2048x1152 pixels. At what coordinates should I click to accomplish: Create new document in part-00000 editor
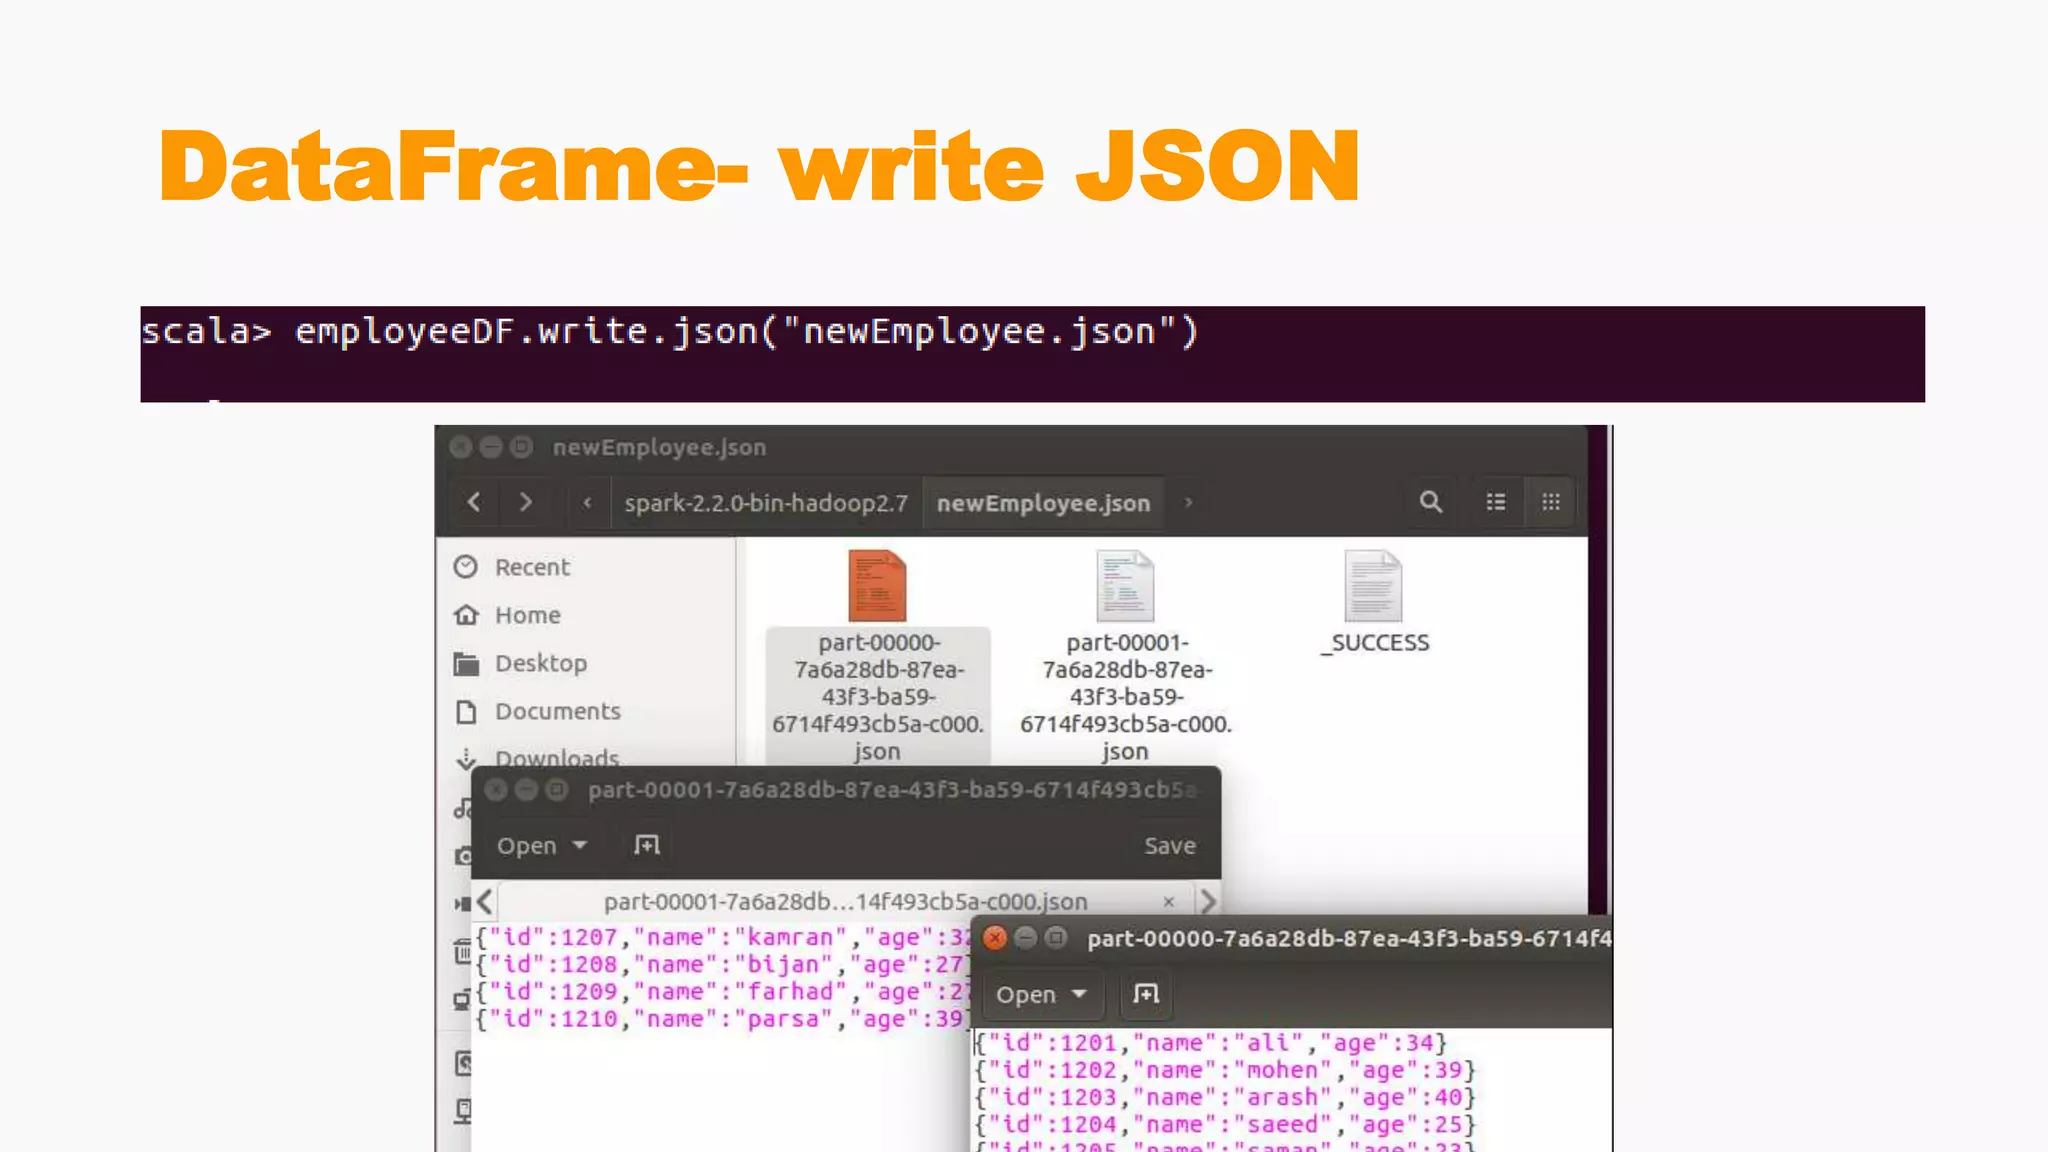click(1146, 995)
